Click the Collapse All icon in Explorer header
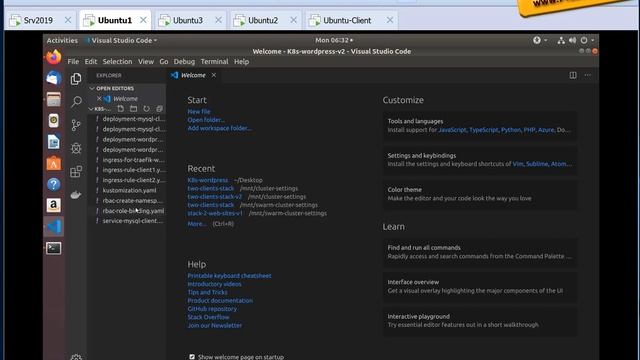 (159, 109)
